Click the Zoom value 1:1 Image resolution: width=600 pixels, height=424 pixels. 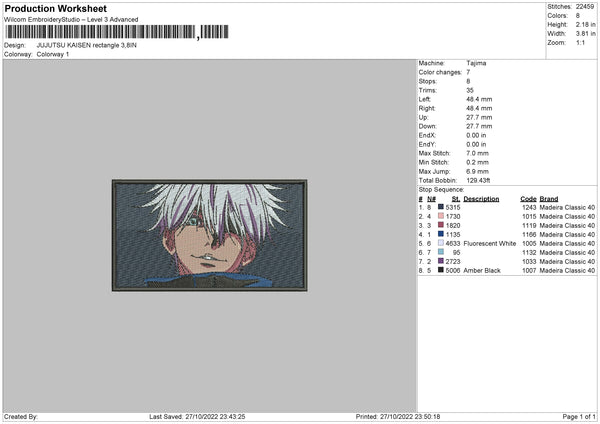pos(580,43)
